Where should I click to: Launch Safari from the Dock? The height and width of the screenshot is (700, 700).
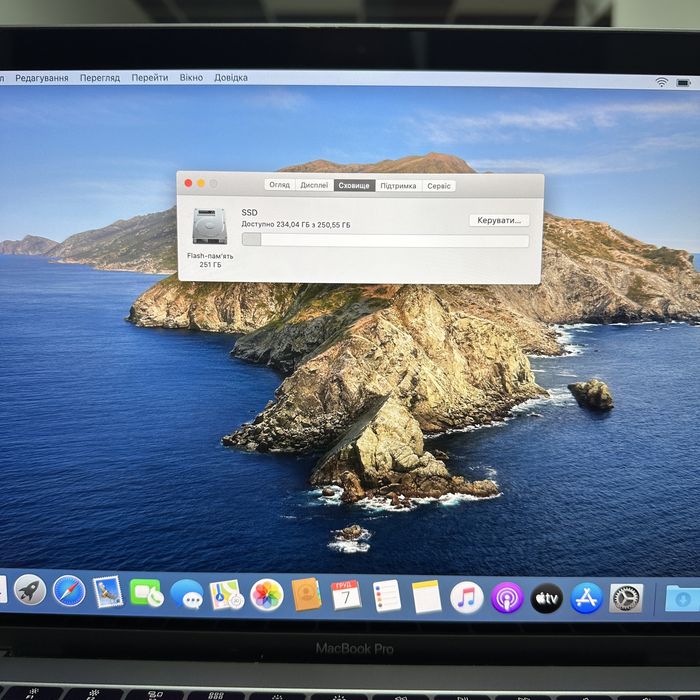[69, 591]
